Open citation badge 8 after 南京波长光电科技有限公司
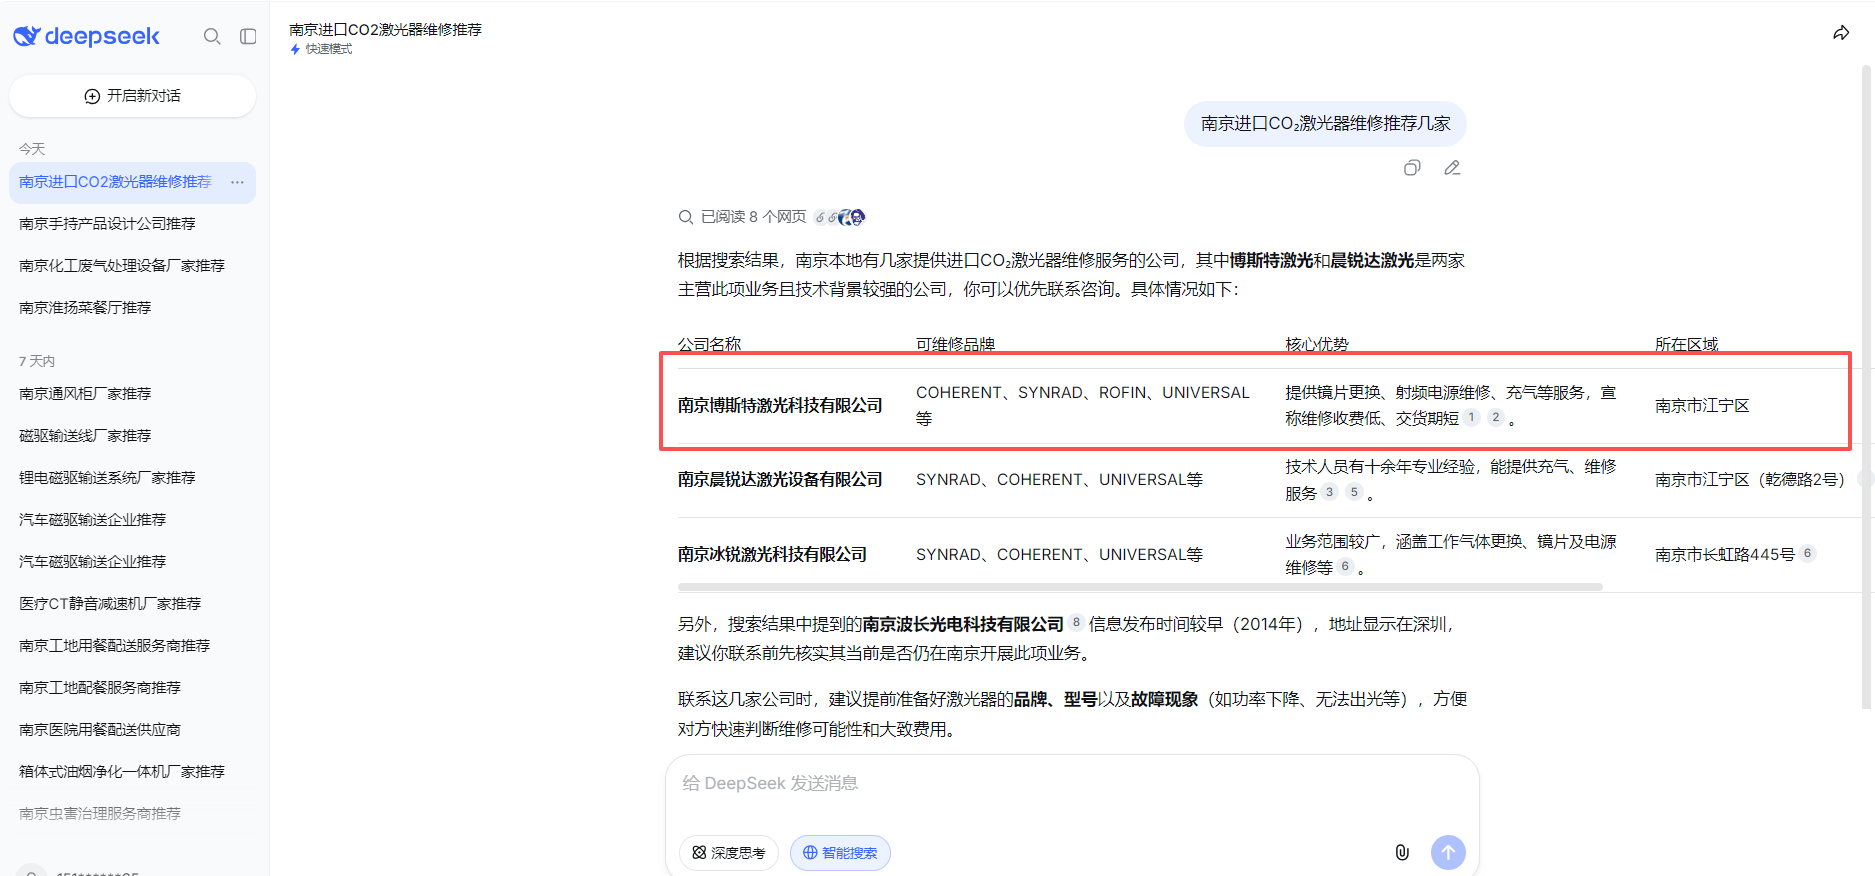Image resolution: width=1875 pixels, height=876 pixels. (1076, 622)
